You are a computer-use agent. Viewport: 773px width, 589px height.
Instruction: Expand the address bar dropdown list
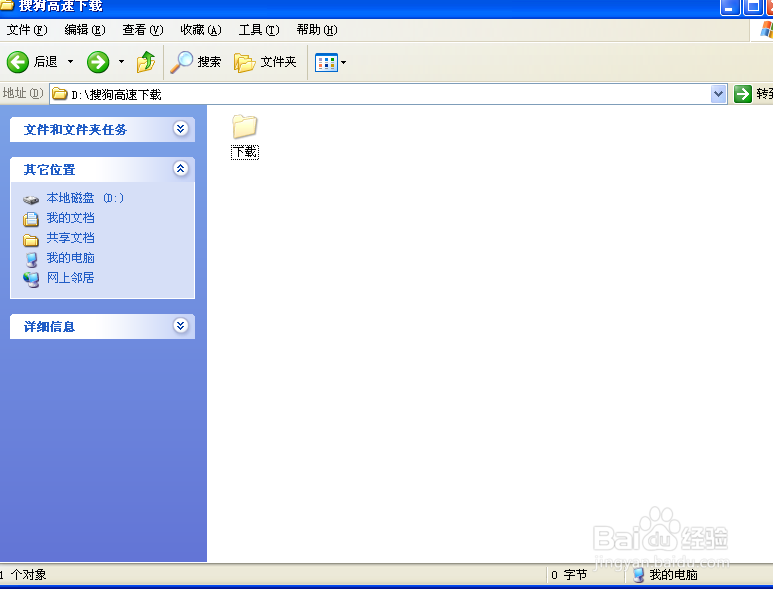(x=718, y=94)
